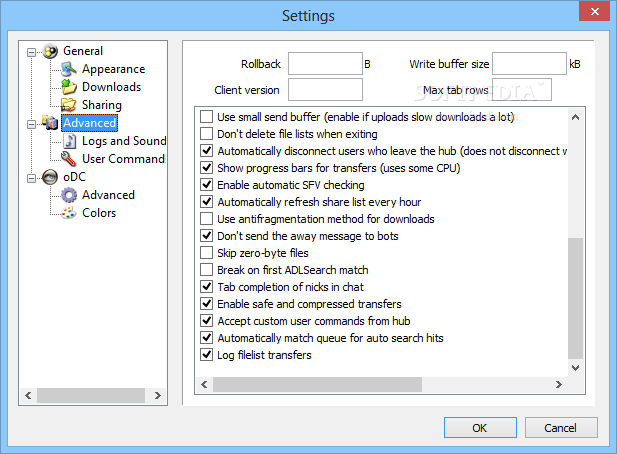Image resolution: width=617 pixels, height=454 pixels.
Task: Click options list scroll left arrow
Action: [x=204, y=384]
